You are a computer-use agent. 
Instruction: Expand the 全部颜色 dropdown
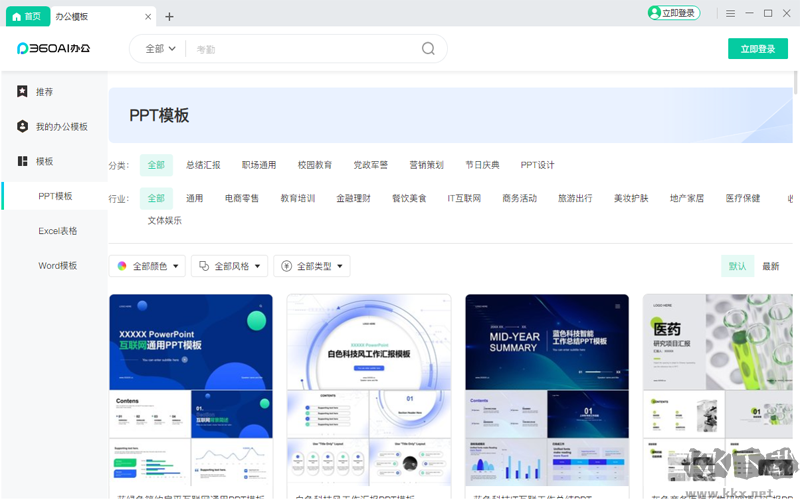pos(147,266)
